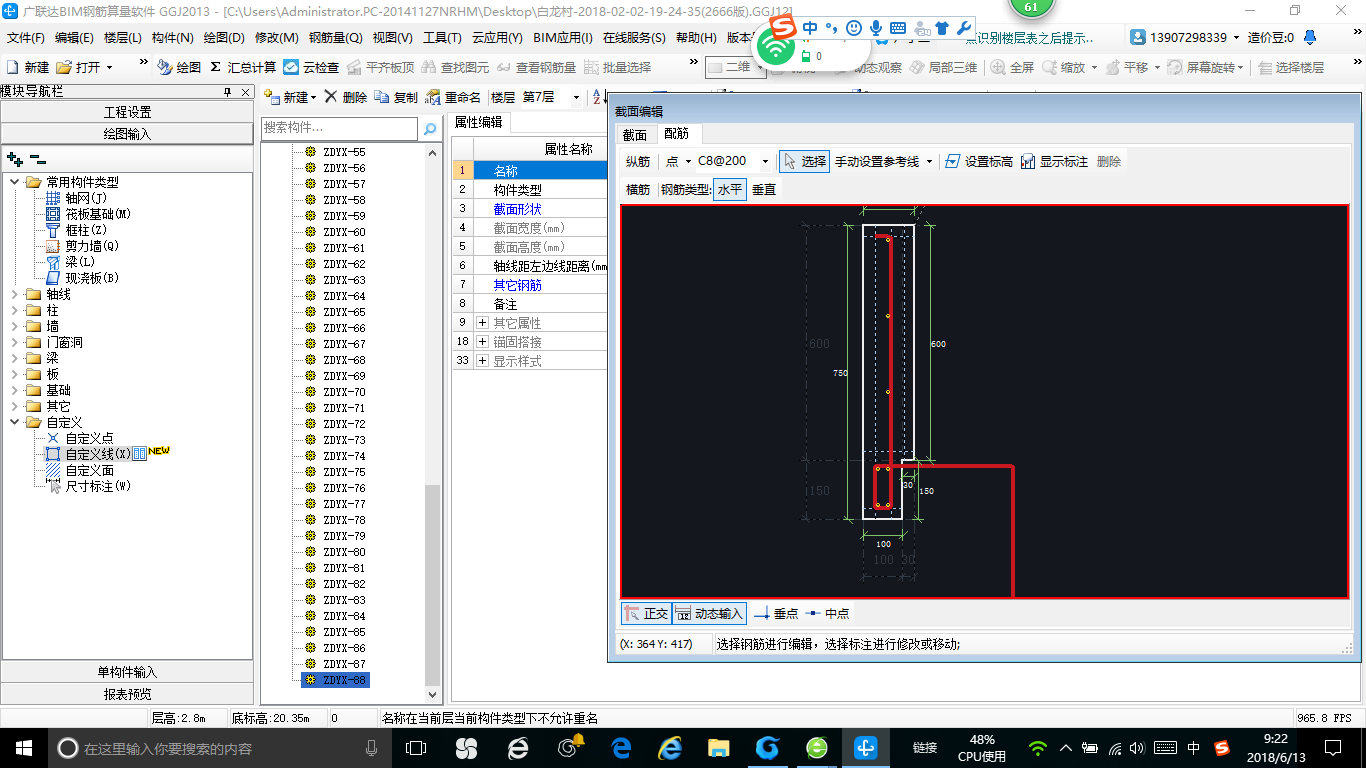The height and width of the screenshot is (768, 1366).
Task: Click the 全屏 full screen tool
Action: tap(1012, 67)
